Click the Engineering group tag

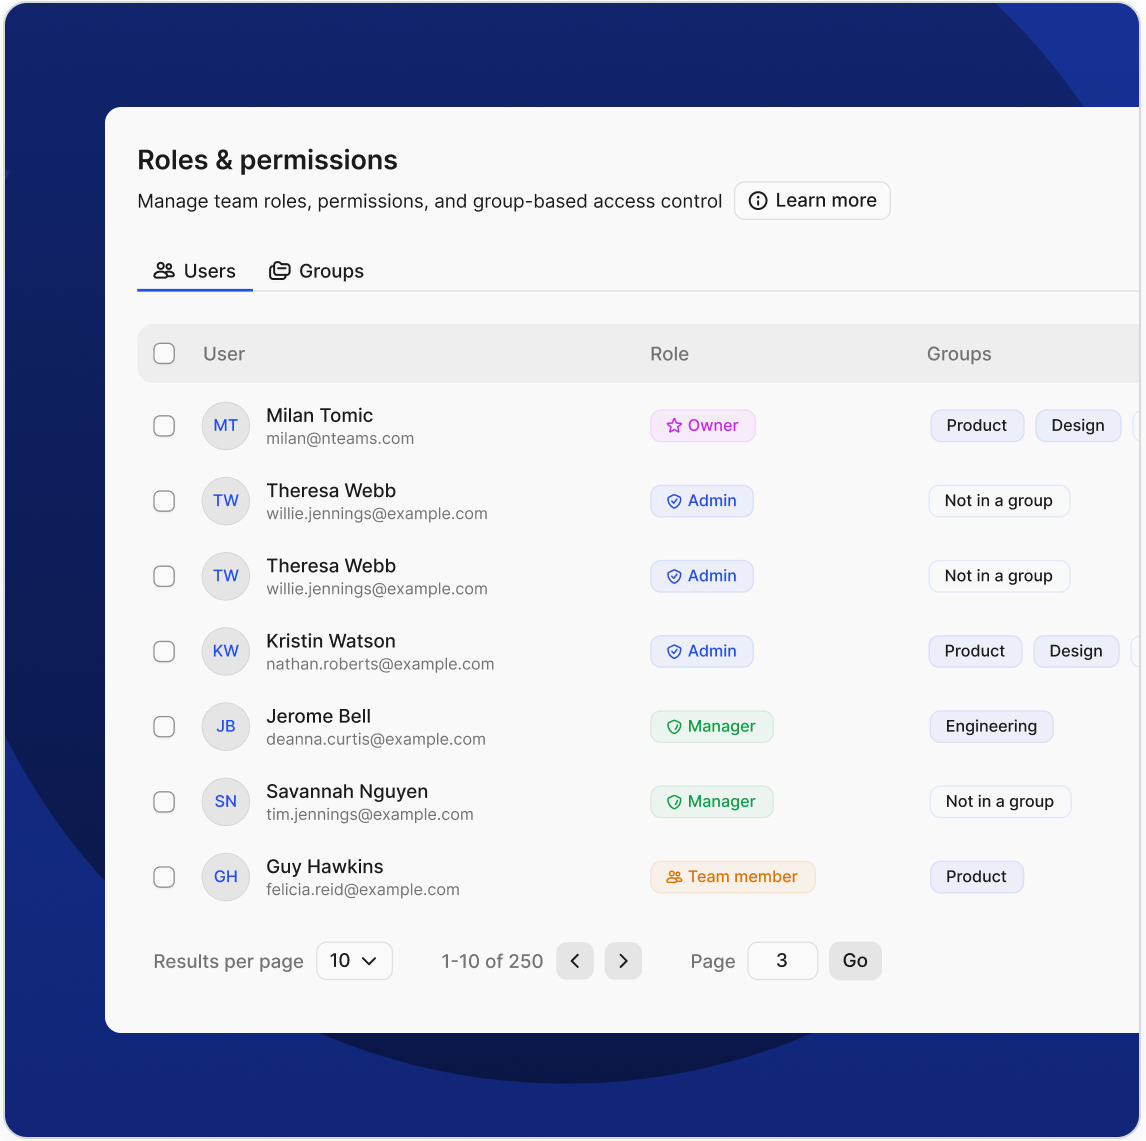click(x=991, y=727)
